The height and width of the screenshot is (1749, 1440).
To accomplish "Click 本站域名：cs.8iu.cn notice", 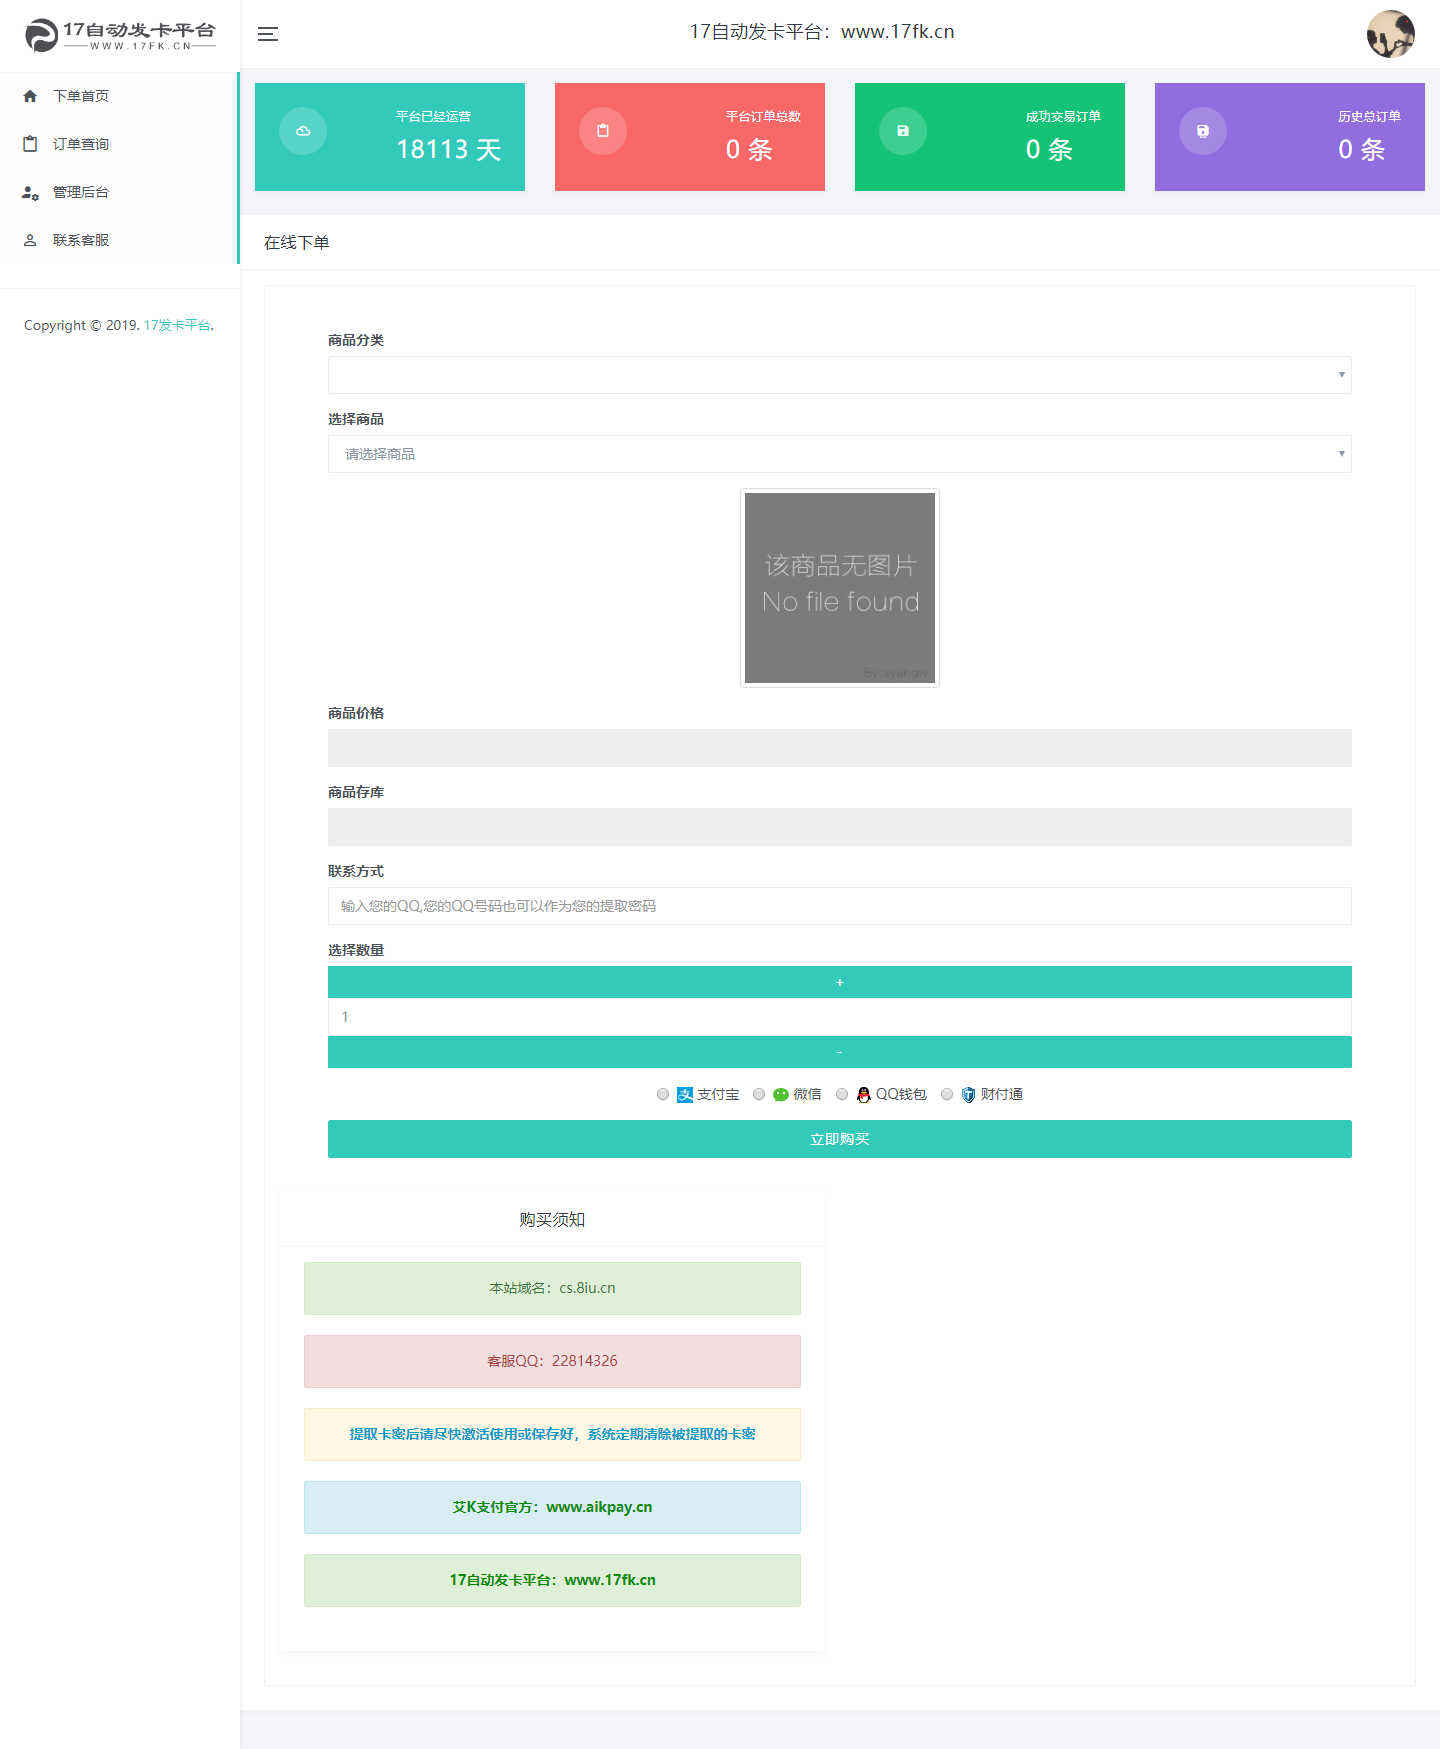I will click(552, 1288).
